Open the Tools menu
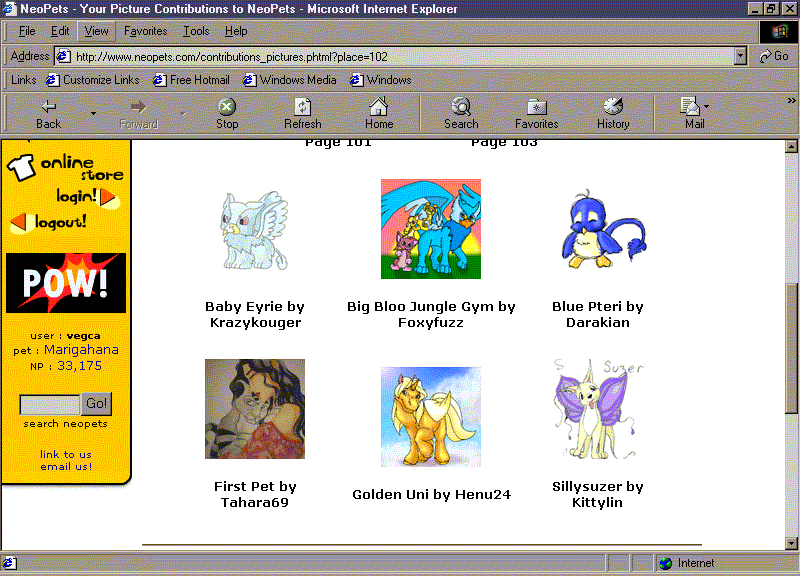The height and width of the screenshot is (576, 800). click(196, 31)
